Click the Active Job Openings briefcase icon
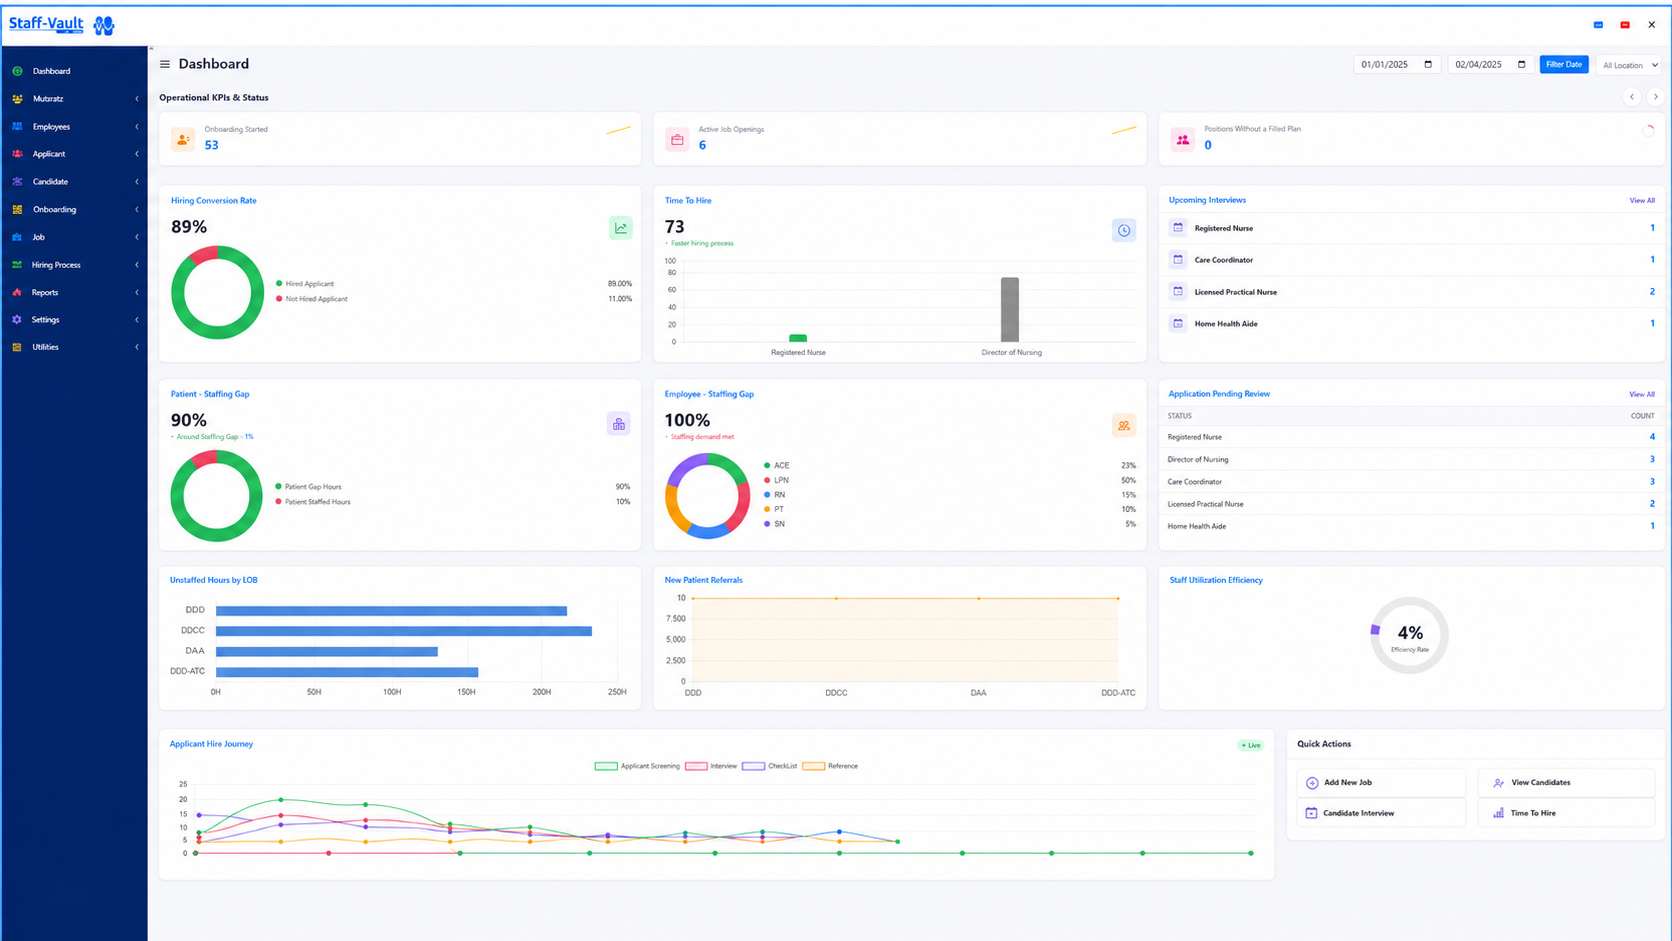The height and width of the screenshot is (941, 1672). coord(677,140)
